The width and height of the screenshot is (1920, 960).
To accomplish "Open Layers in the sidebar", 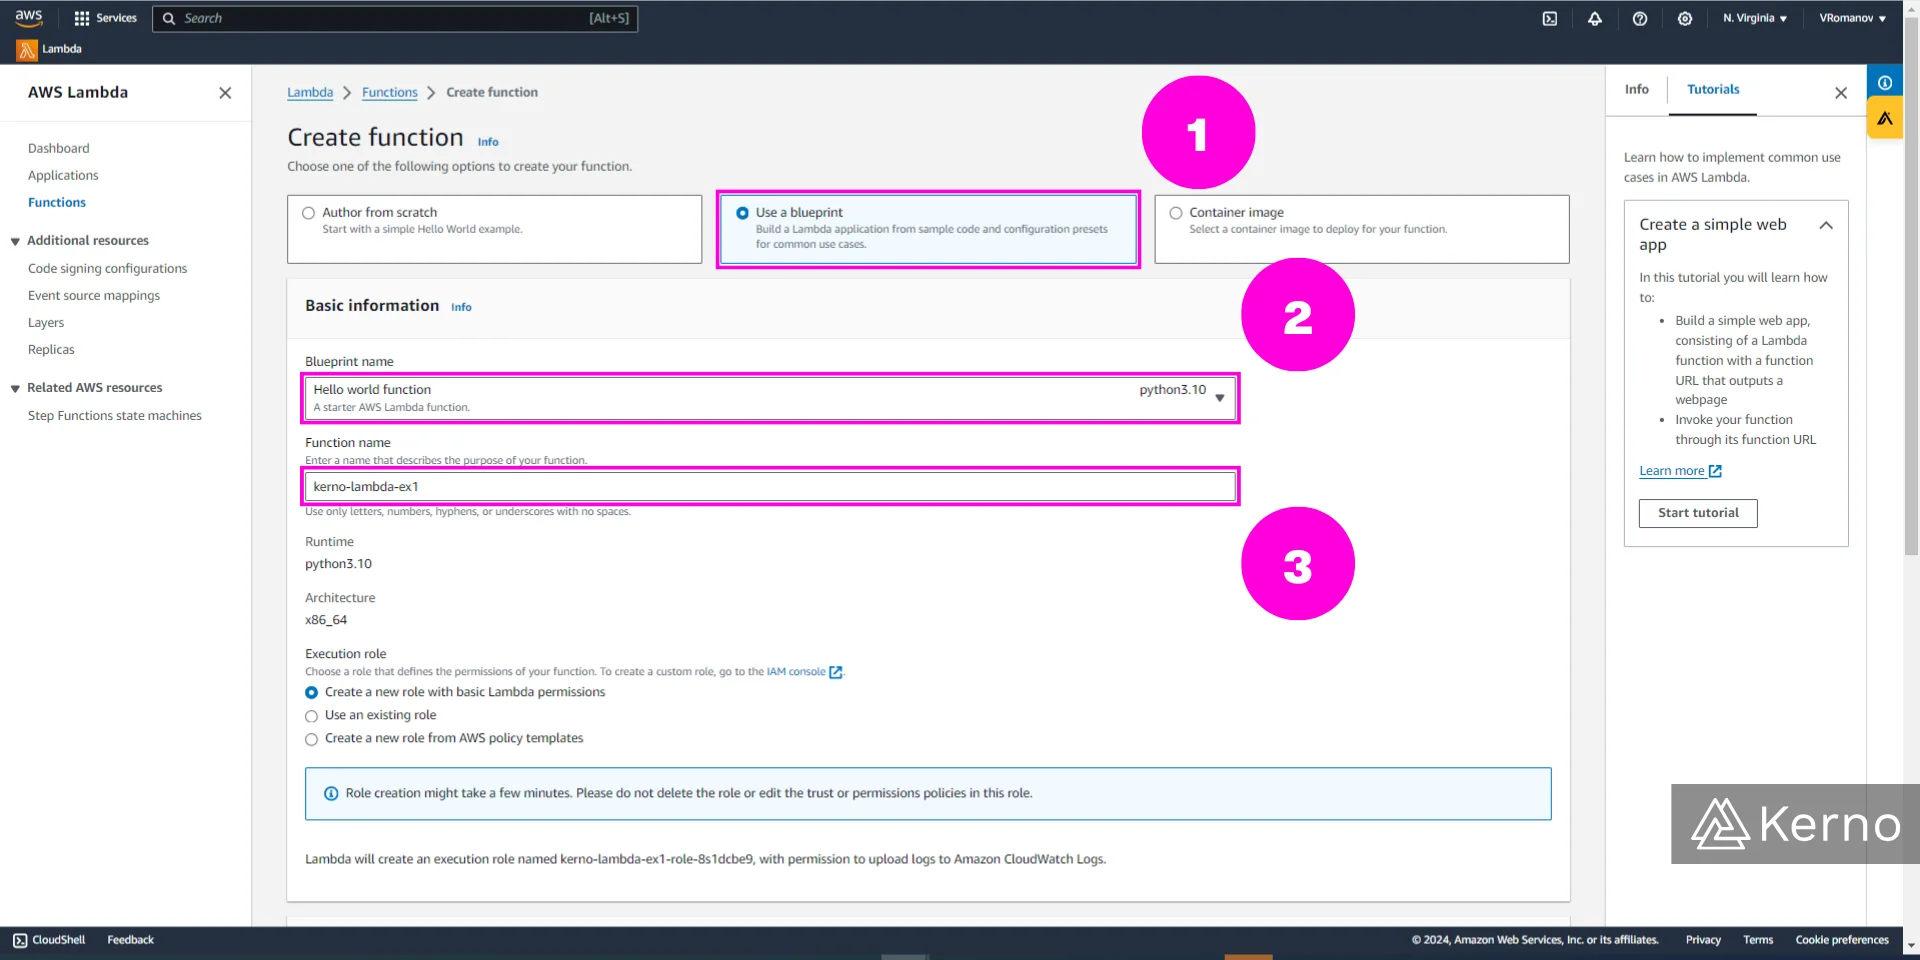I will pyautogui.click(x=46, y=322).
